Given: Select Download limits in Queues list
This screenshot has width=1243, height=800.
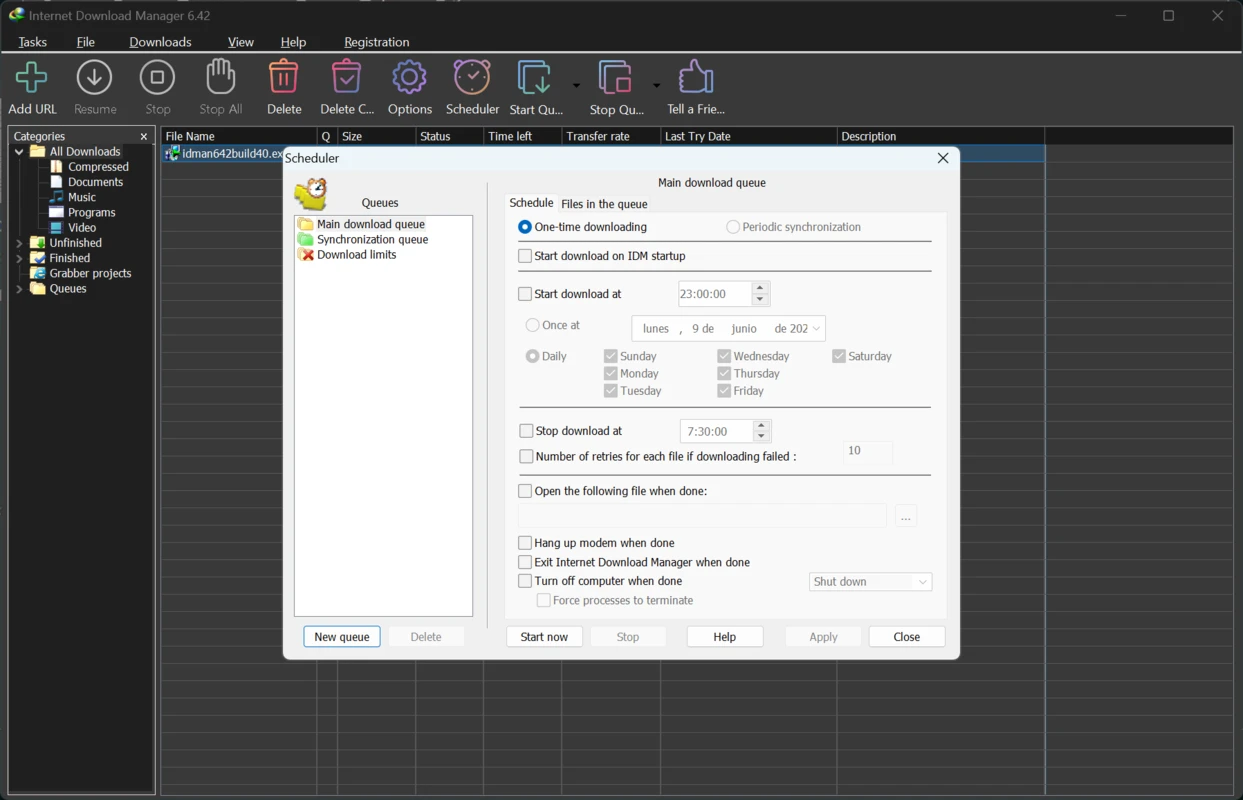Looking at the screenshot, I should pos(356,254).
